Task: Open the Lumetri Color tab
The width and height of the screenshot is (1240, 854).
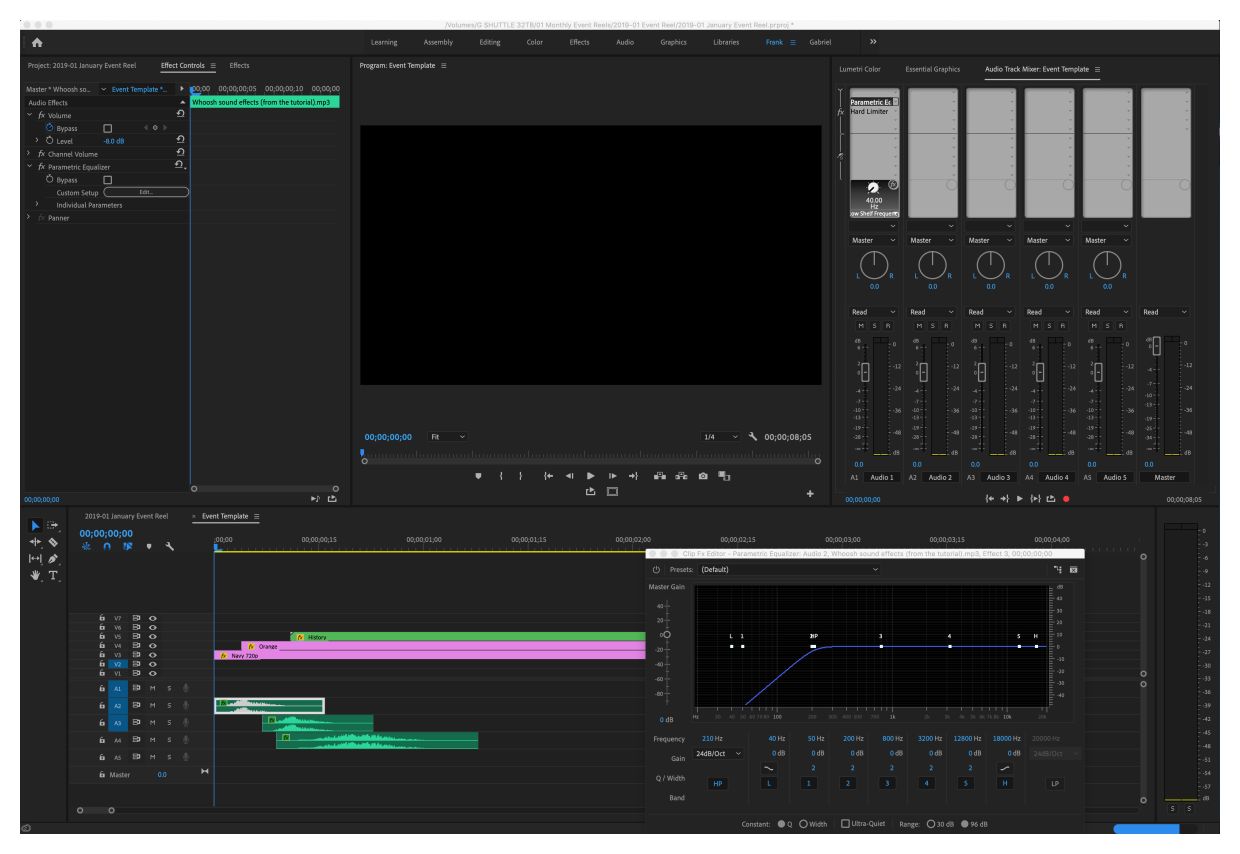Action: coord(860,69)
